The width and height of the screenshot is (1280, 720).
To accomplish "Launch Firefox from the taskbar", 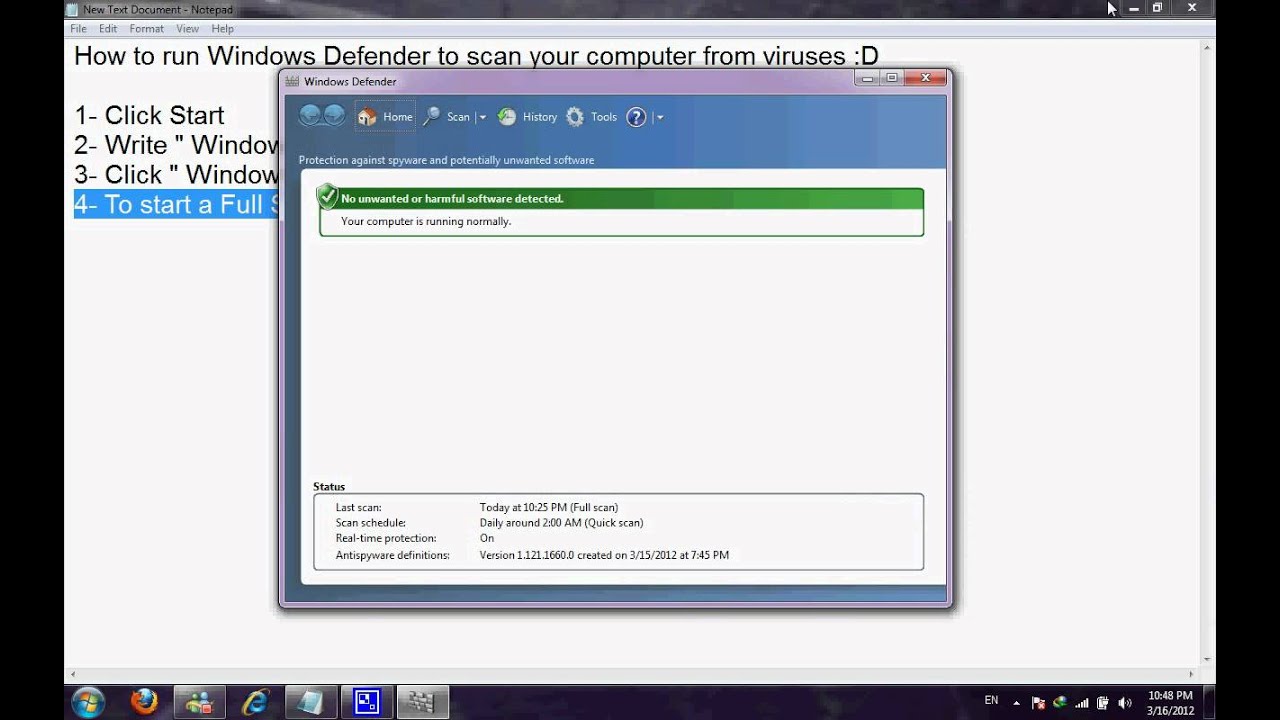I will point(144,702).
